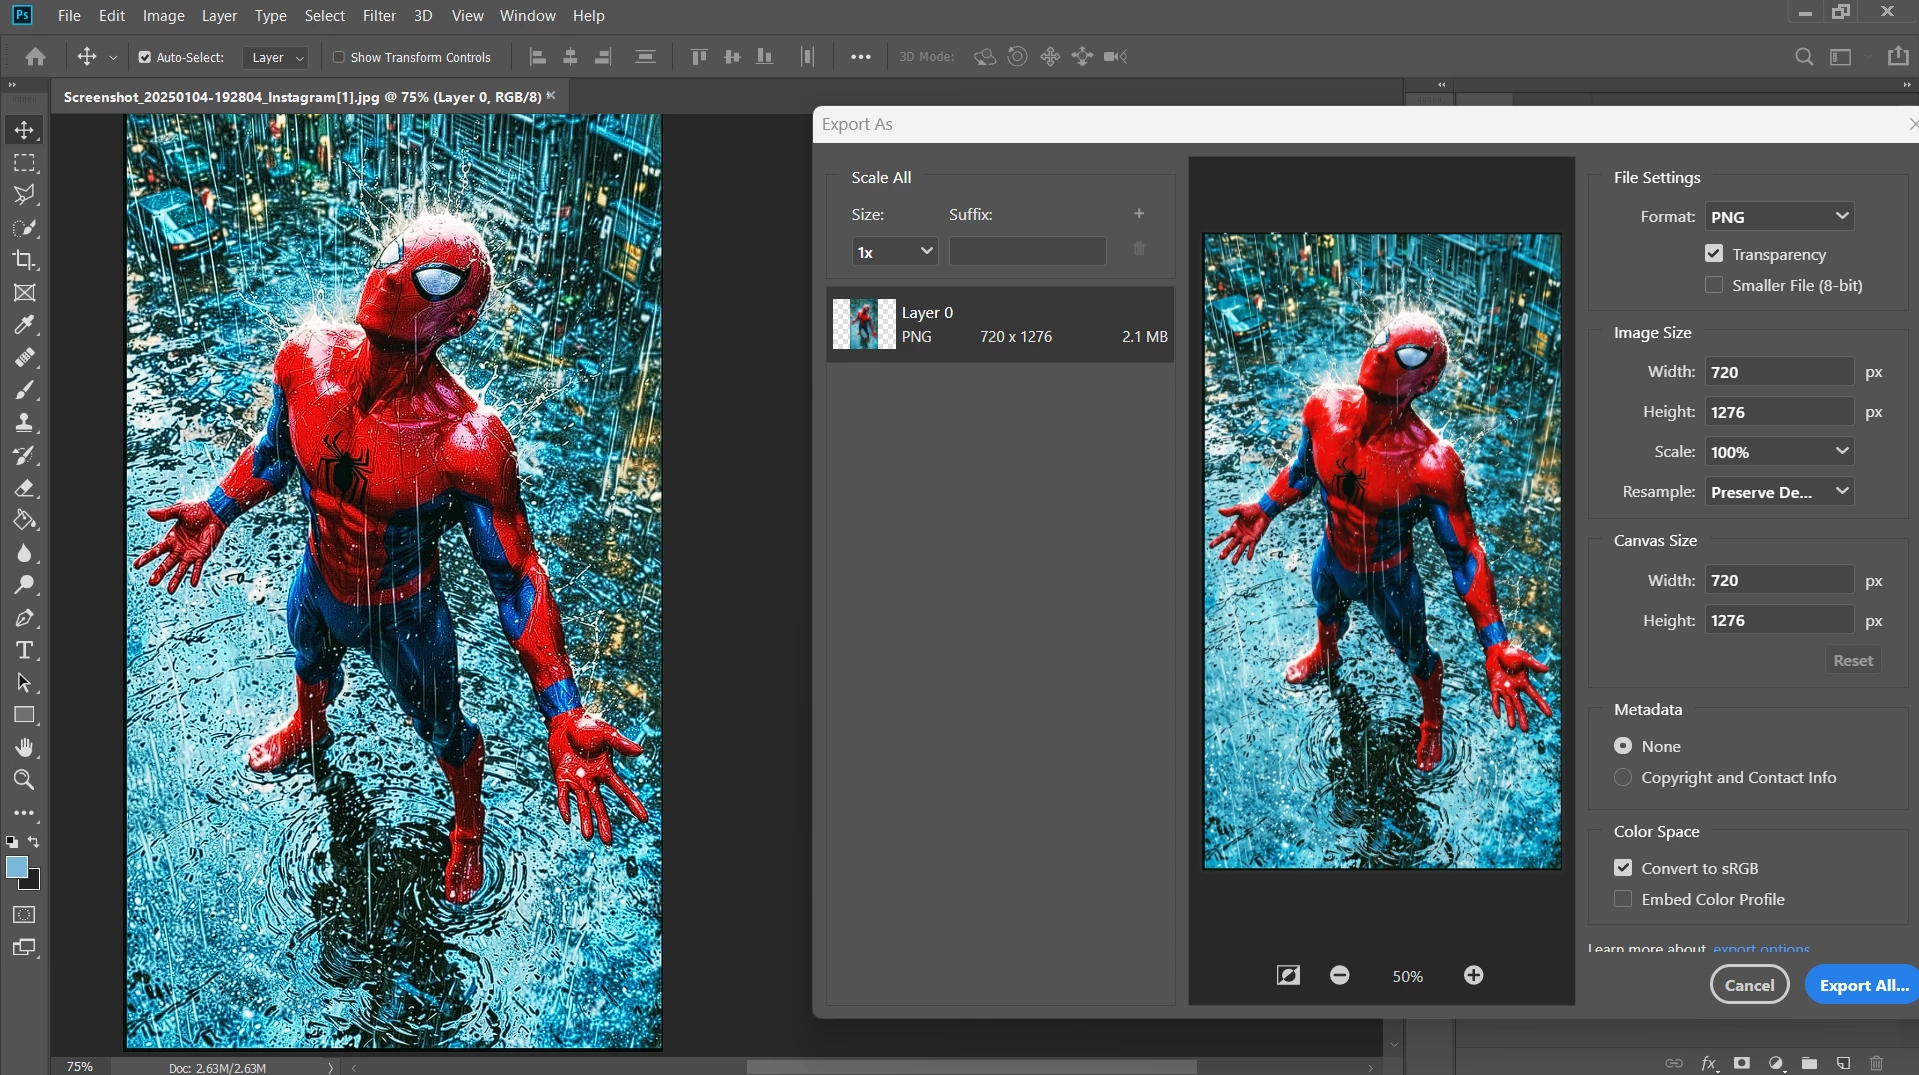Click the Export All button

click(1862, 985)
